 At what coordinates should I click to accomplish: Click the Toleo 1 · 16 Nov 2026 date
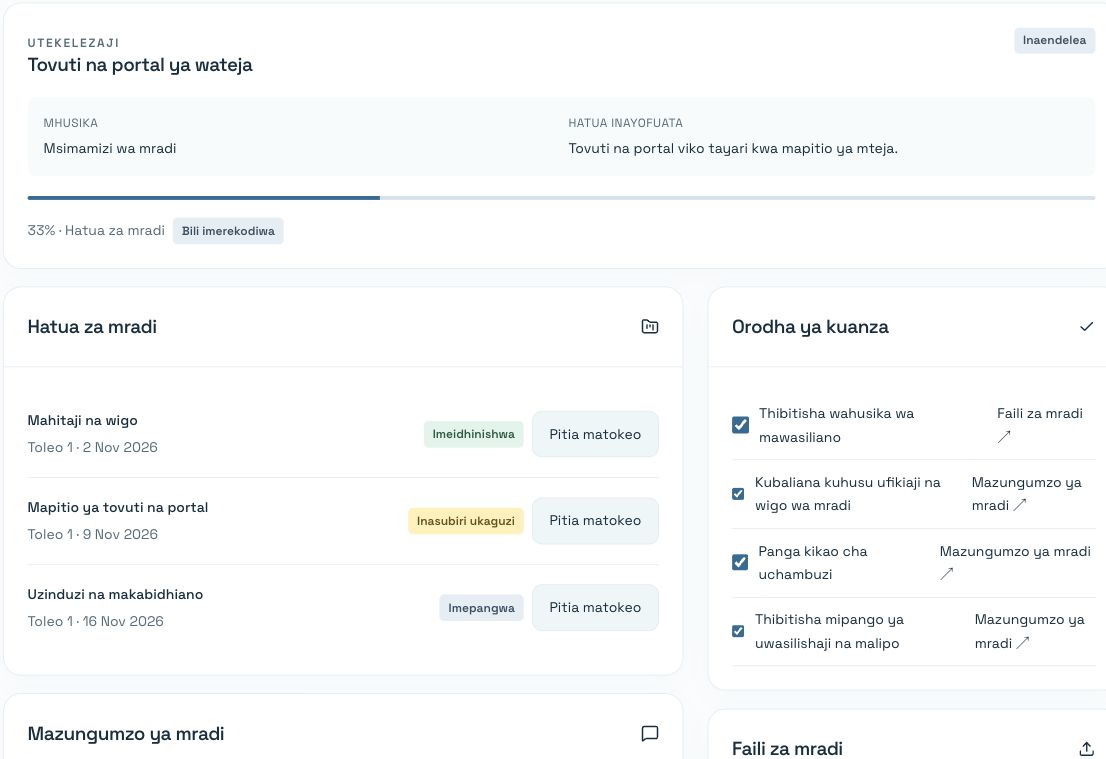tap(95, 621)
